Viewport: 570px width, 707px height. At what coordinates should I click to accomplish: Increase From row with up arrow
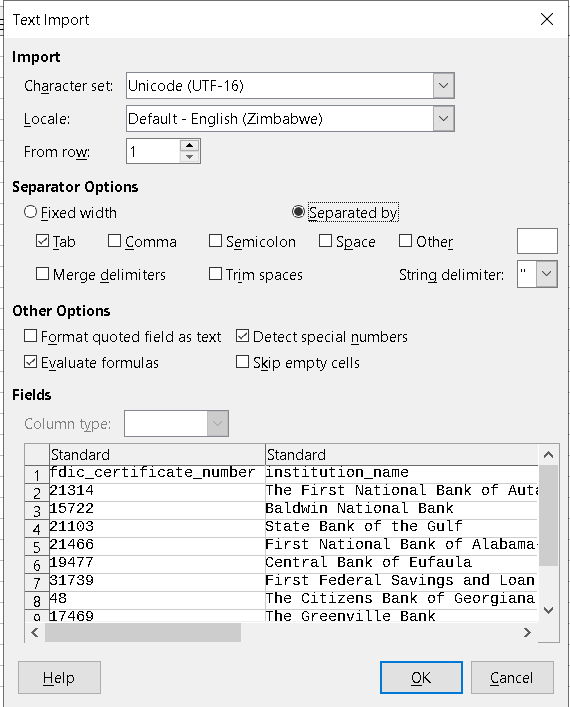pos(189,146)
